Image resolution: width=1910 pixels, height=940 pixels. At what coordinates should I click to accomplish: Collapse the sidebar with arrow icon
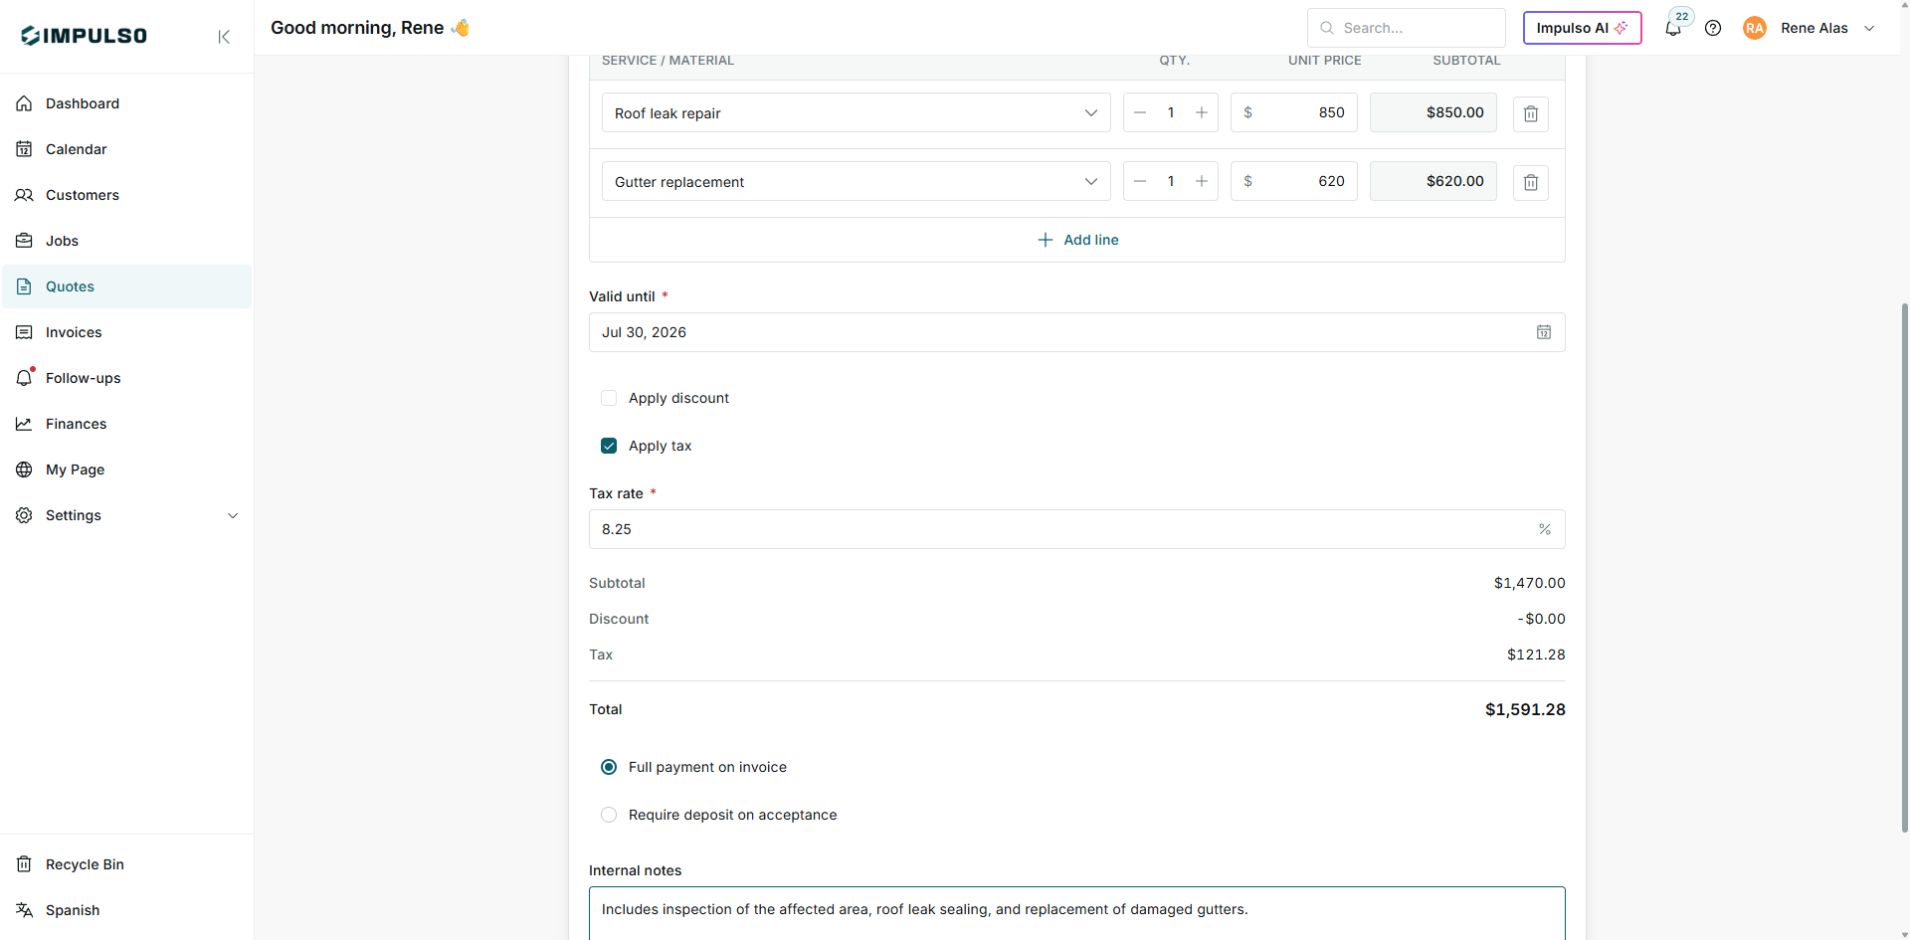click(x=224, y=37)
